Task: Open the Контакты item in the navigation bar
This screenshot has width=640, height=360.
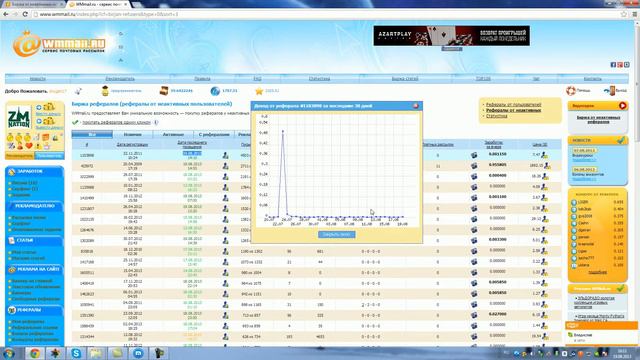Action: click(592, 78)
